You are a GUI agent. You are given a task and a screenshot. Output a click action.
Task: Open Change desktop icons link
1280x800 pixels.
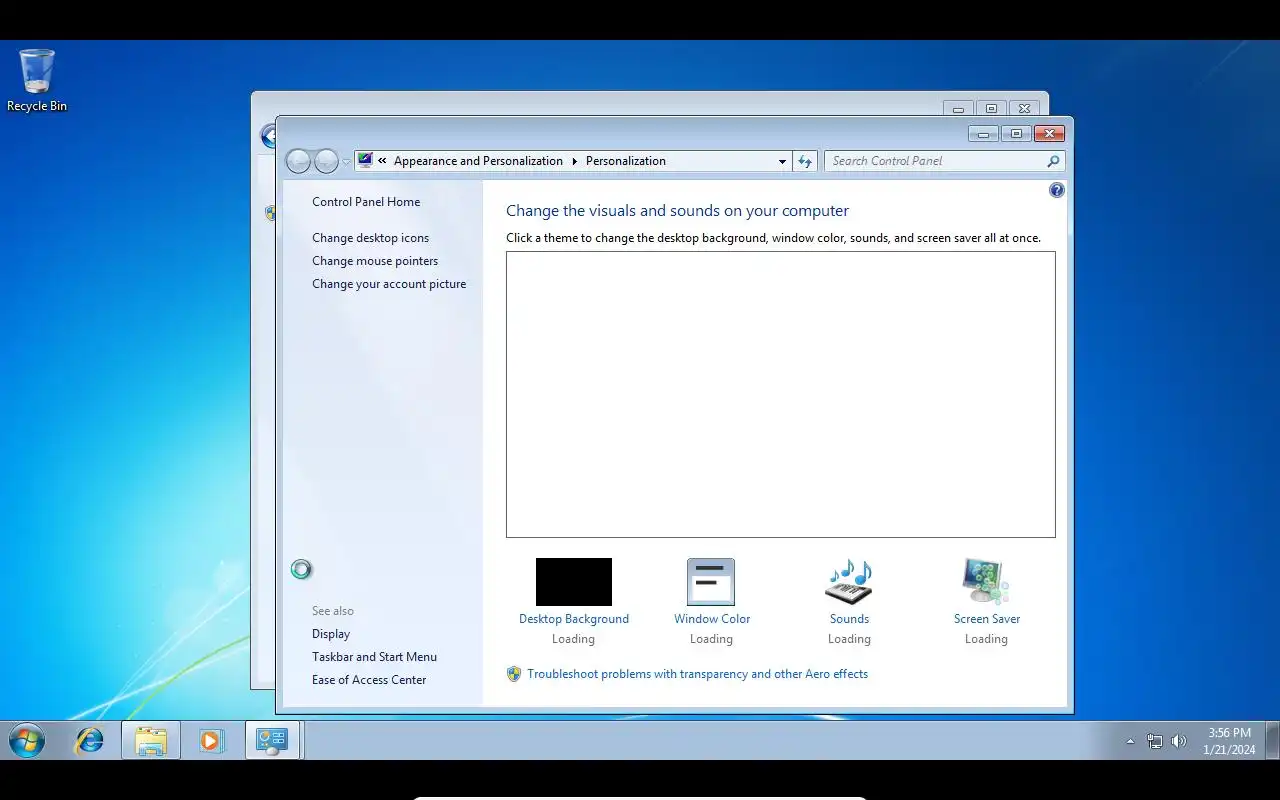click(x=370, y=238)
